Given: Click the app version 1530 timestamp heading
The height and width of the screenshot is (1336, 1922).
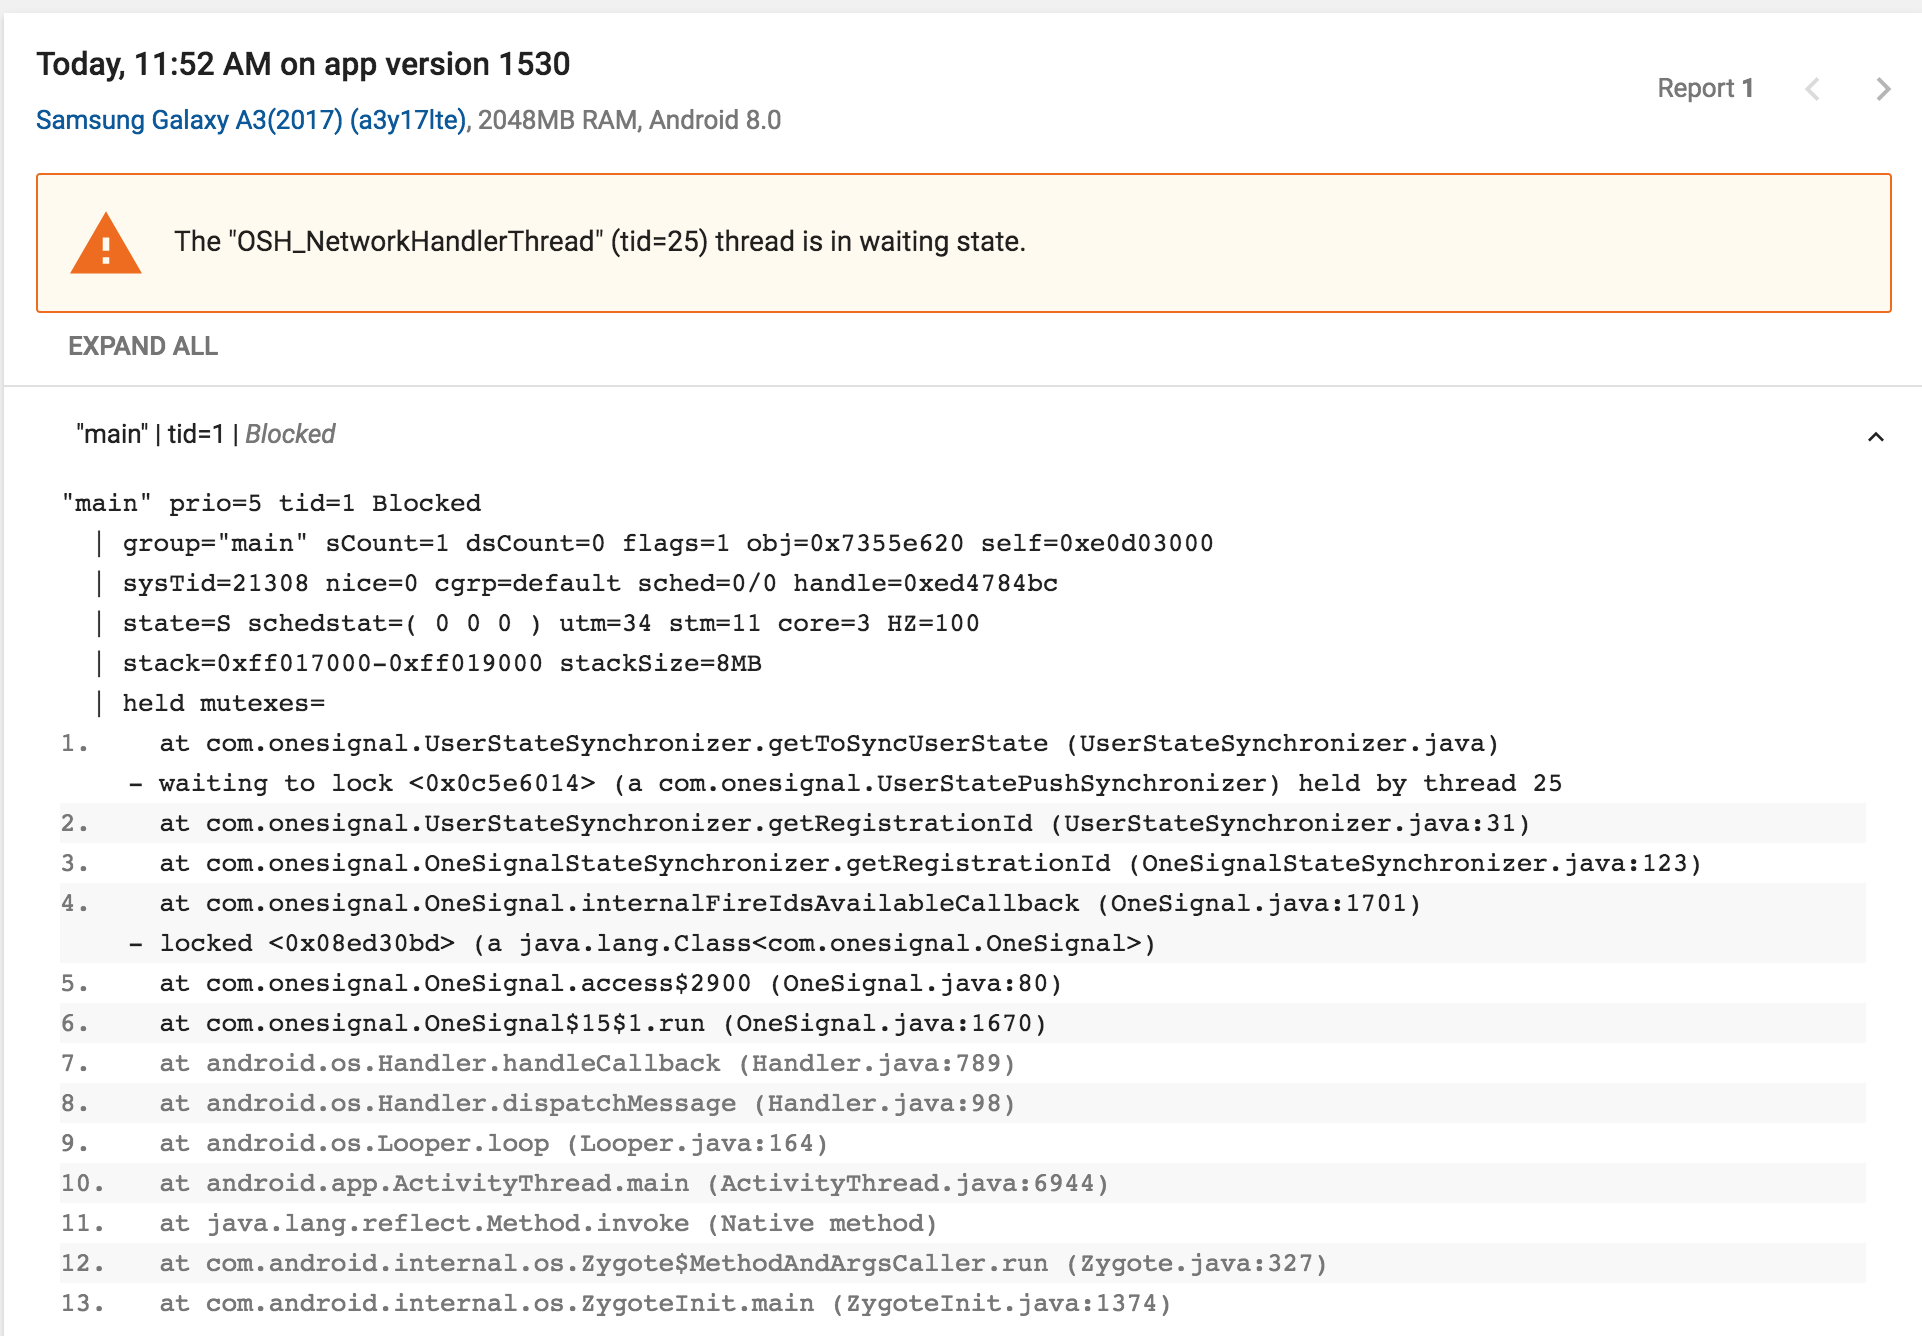Looking at the screenshot, I should point(303,63).
